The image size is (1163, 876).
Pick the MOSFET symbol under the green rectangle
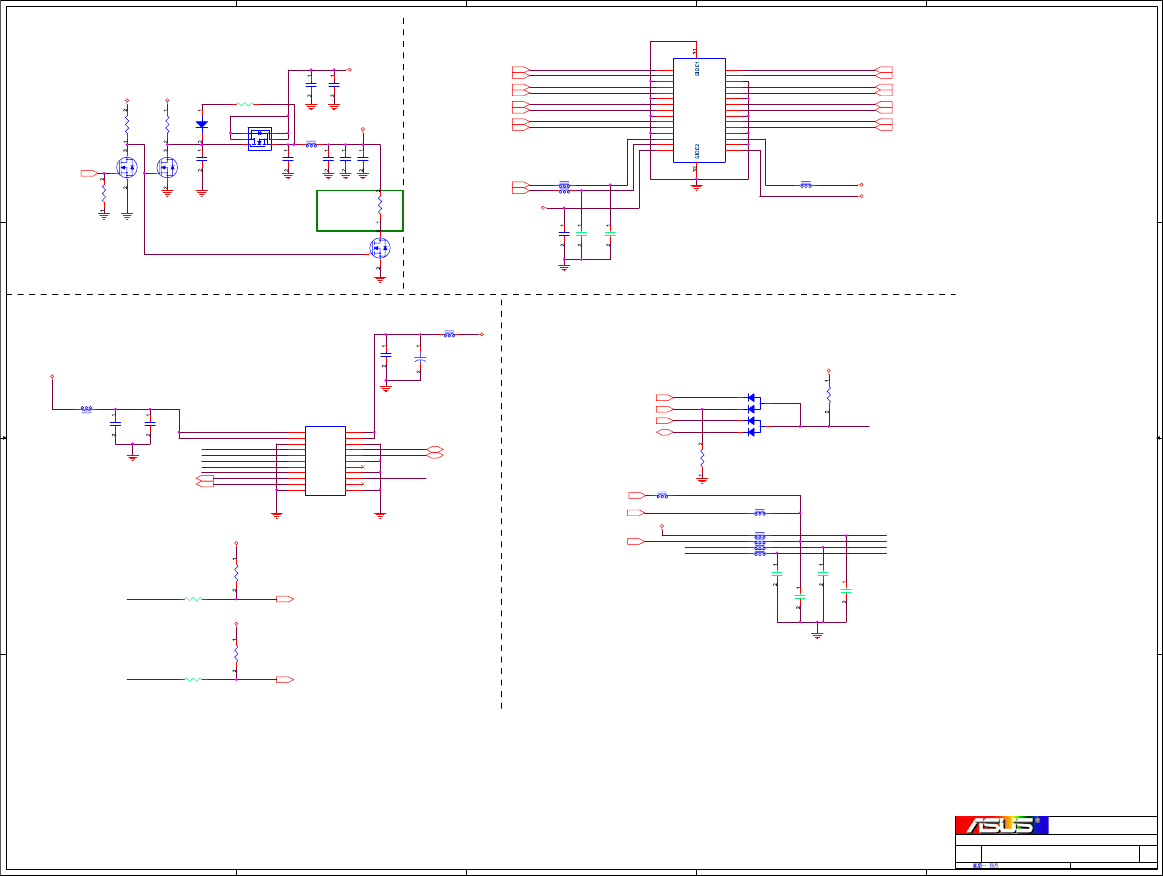point(380,248)
